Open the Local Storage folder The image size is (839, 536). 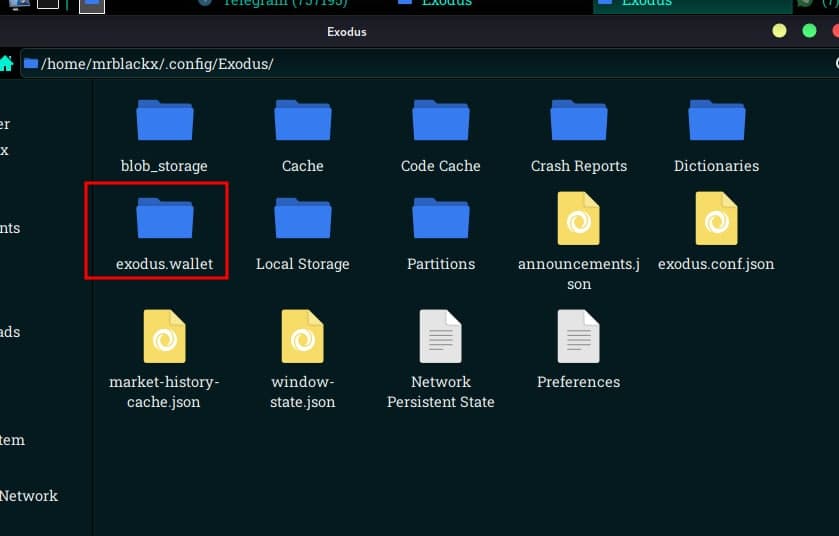pos(302,219)
